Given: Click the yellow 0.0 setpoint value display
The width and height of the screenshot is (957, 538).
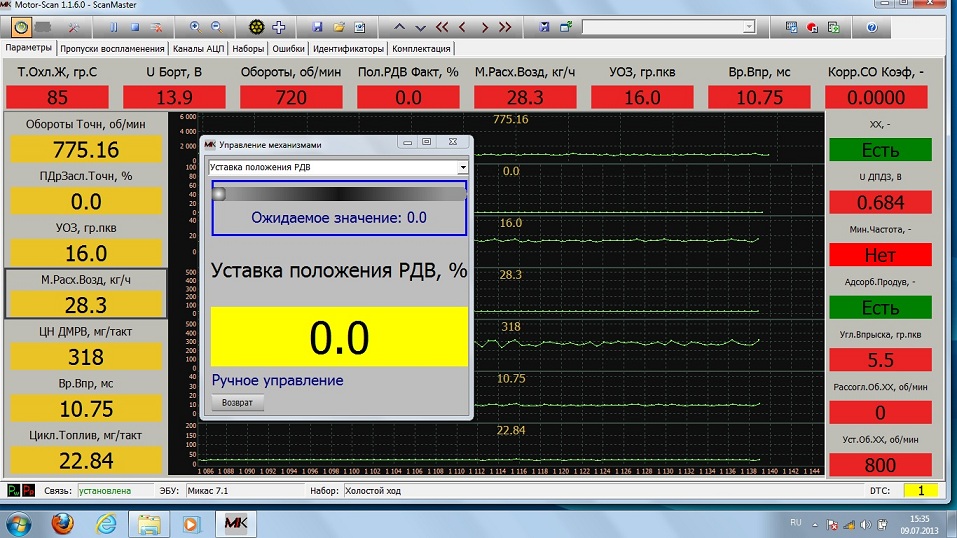Looking at the screenshot, I should click(x=339, y=336).
